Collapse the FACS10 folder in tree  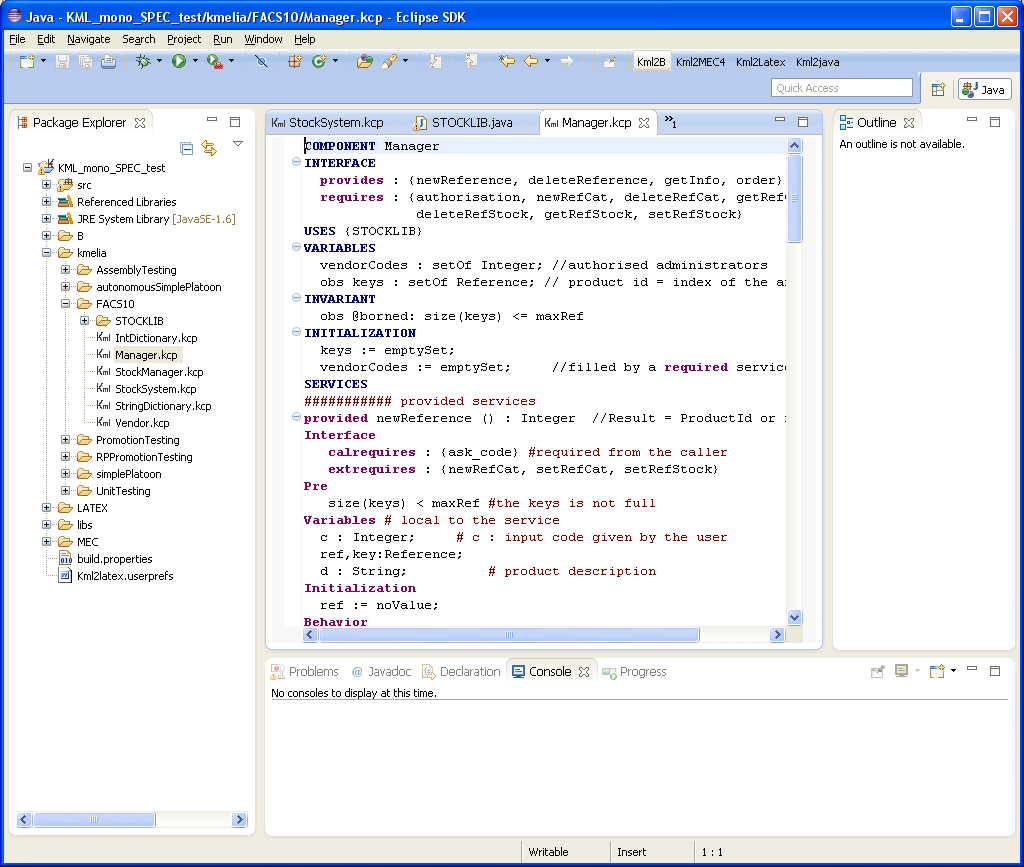coord(66,304)
